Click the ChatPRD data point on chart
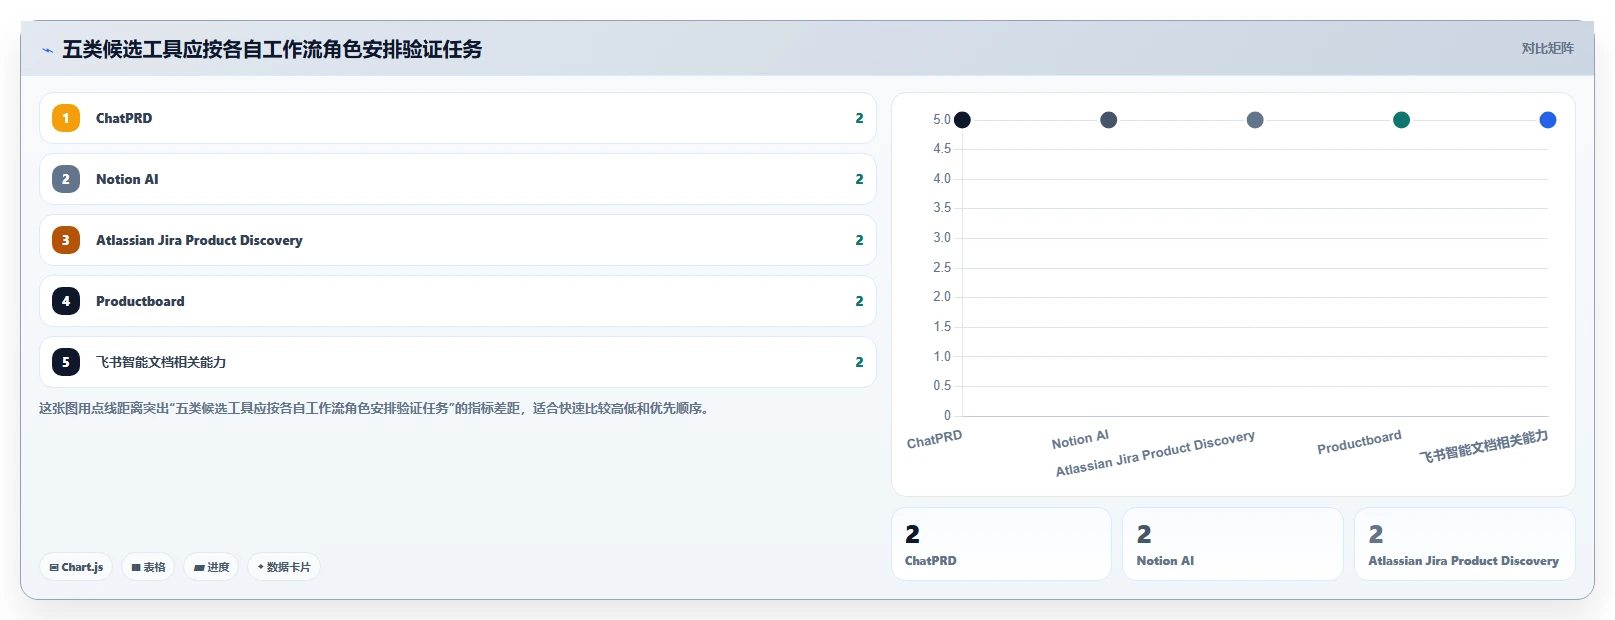This screenshot has height=620, width=1615. tap(962, 120)
